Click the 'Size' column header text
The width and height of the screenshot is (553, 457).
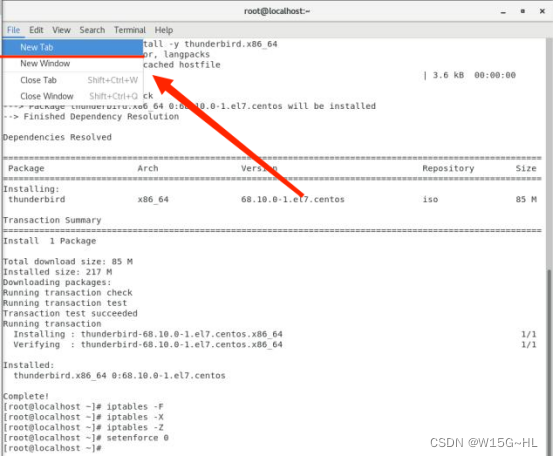[526, 168]
